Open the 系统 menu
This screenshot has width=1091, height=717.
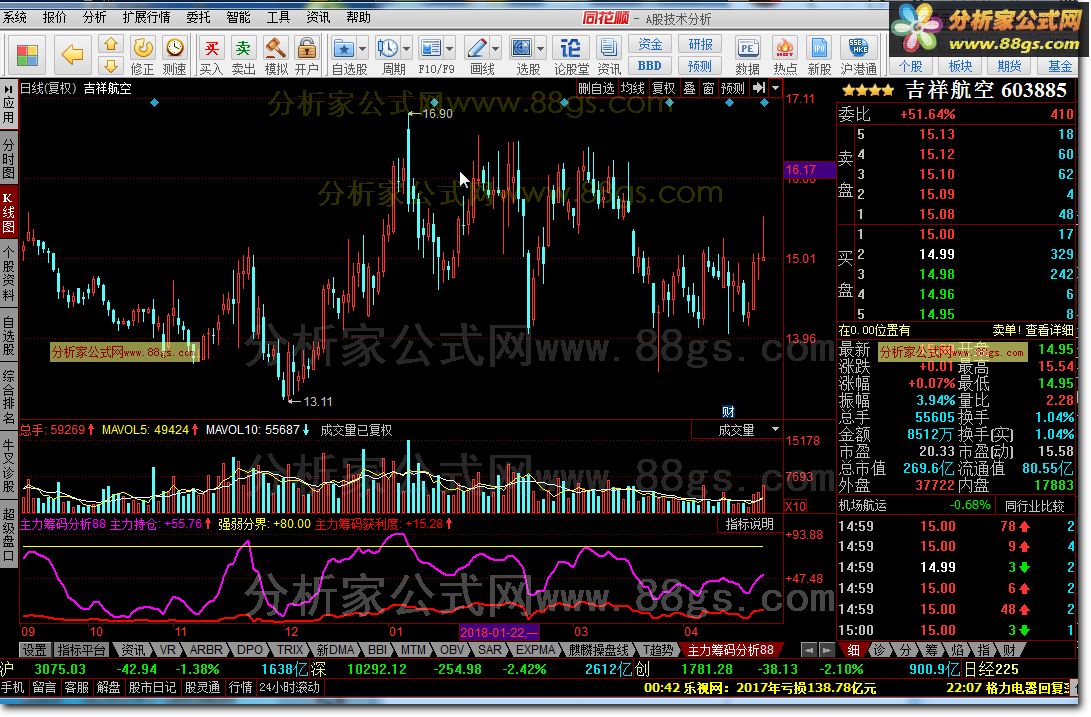point(15,17)
